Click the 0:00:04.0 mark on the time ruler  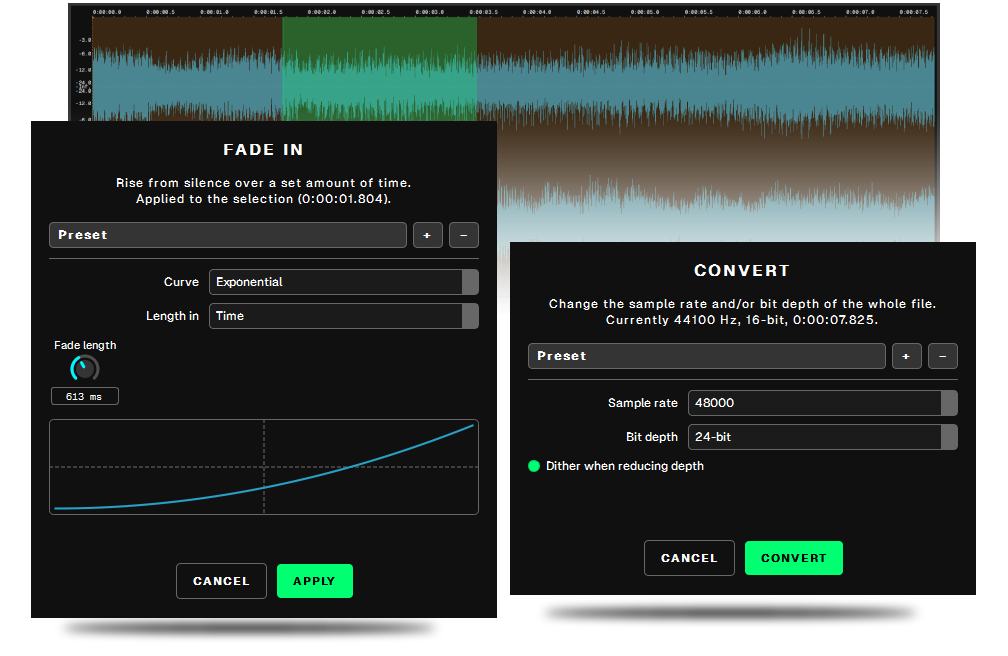(x=537, y=12)
